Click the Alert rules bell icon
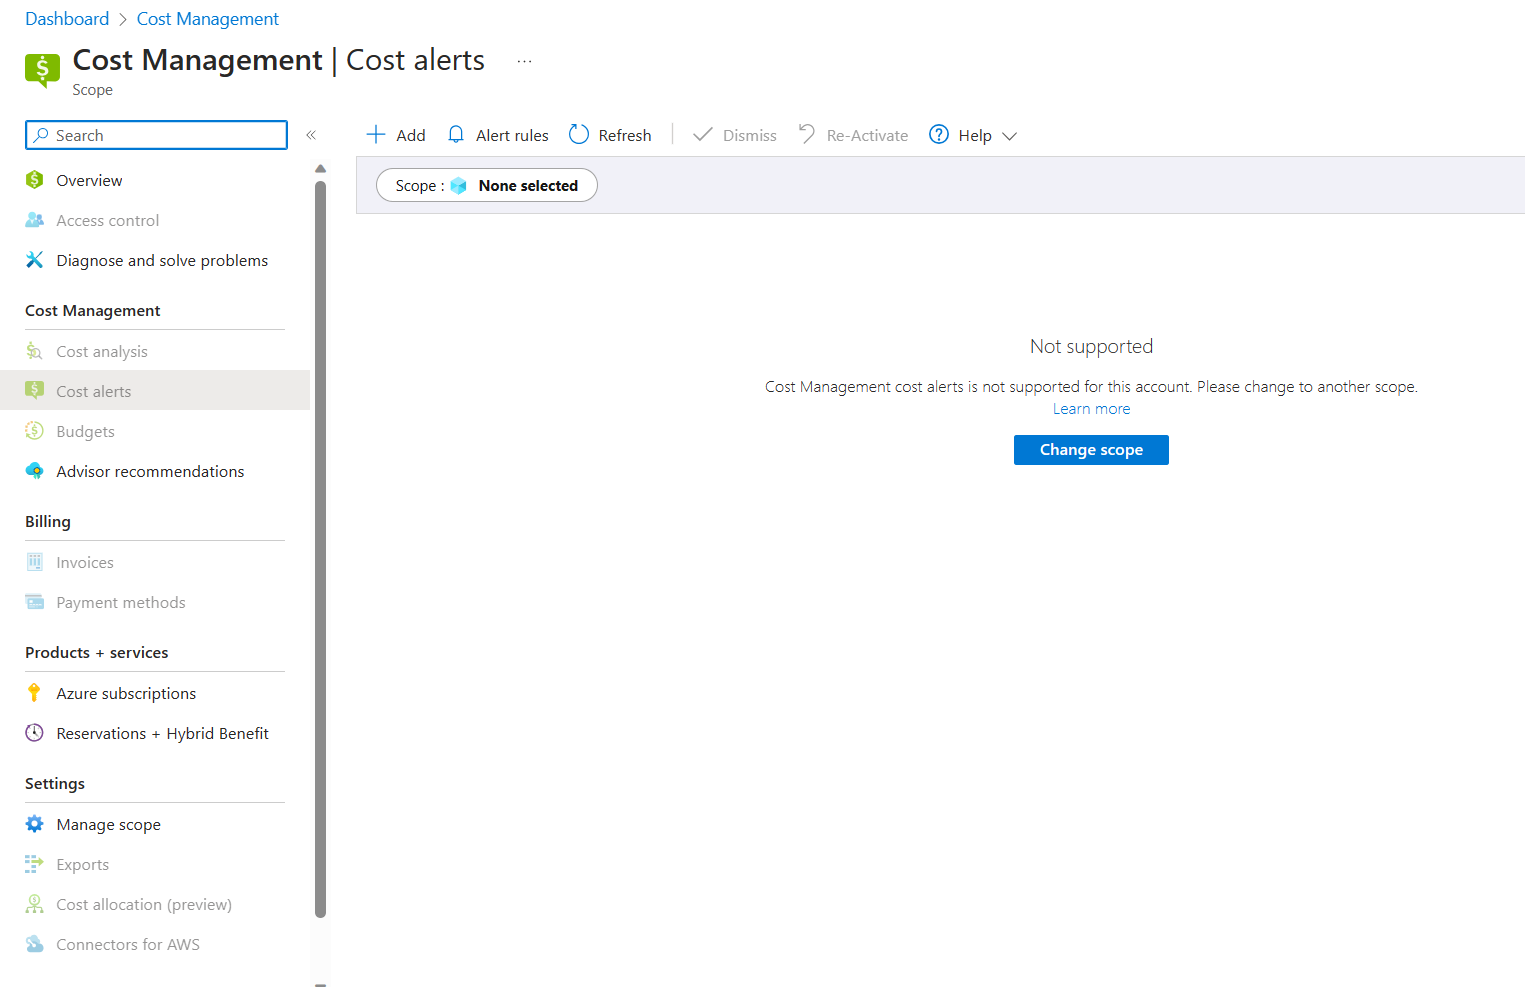The width and height of the screenshot is (1525, 987). tap(456, 135)
